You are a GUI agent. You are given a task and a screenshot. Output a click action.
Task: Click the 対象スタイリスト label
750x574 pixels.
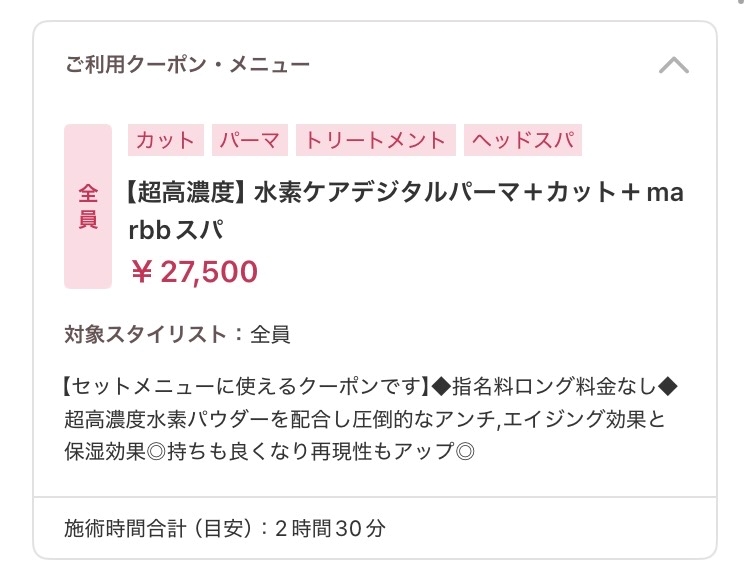pyautogui.click(x=145, y=334)
